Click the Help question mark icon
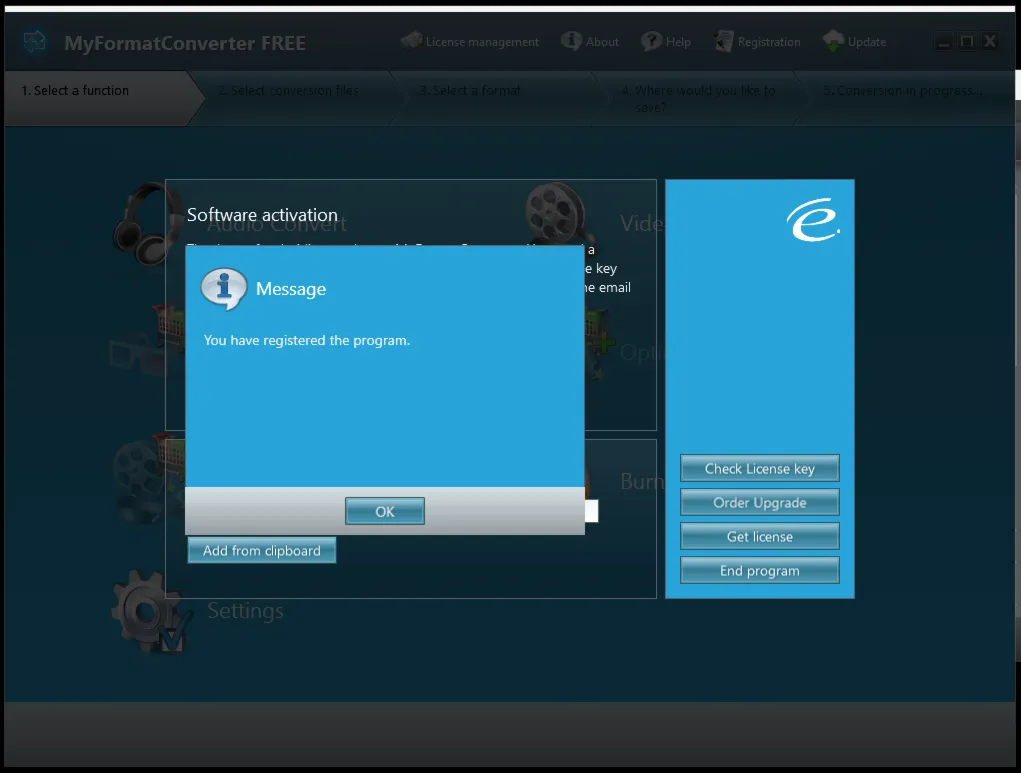This screenshot has width=1021, height=773. pos(650,41)
